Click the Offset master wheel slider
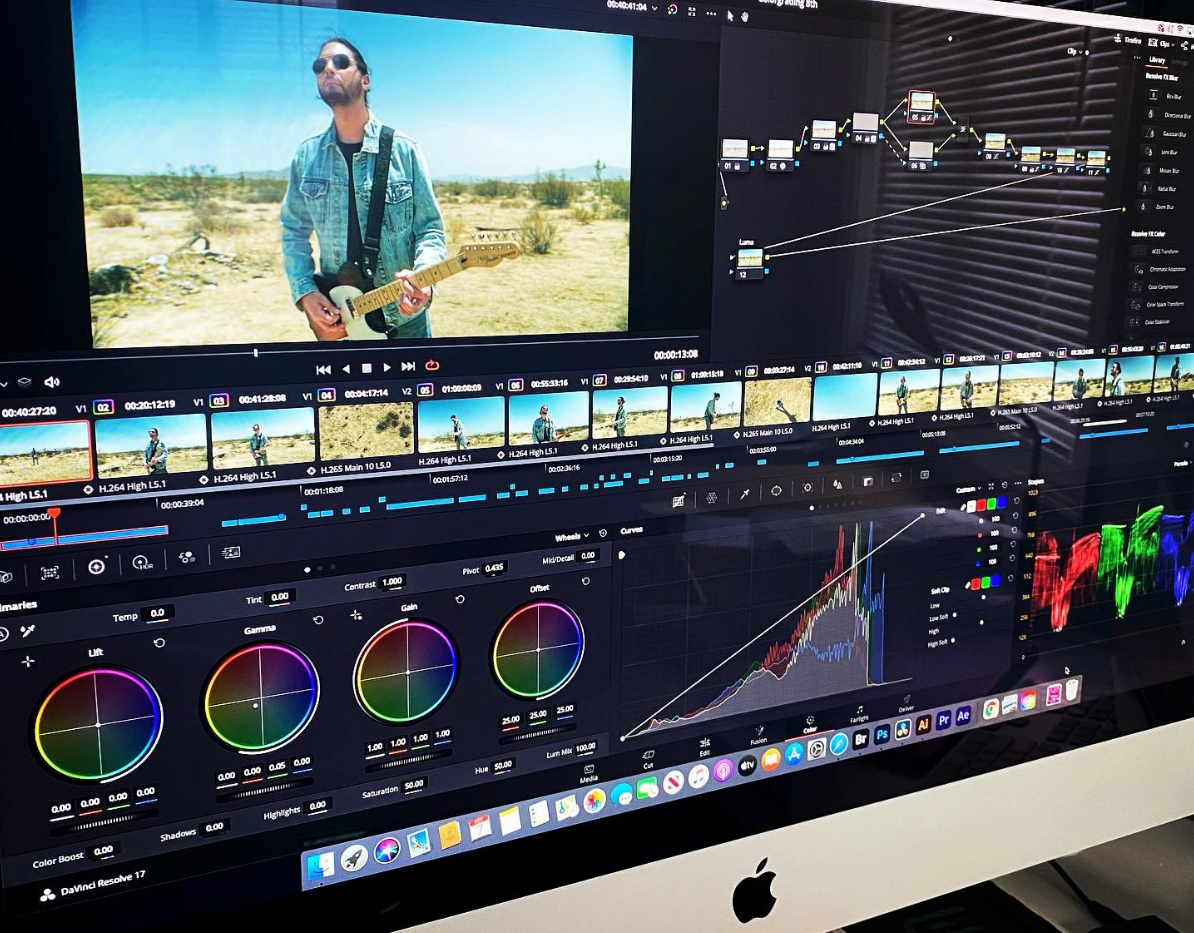The width and height of the screenshot is (1194, 933). pyautogui.click(x=536, y=733)
